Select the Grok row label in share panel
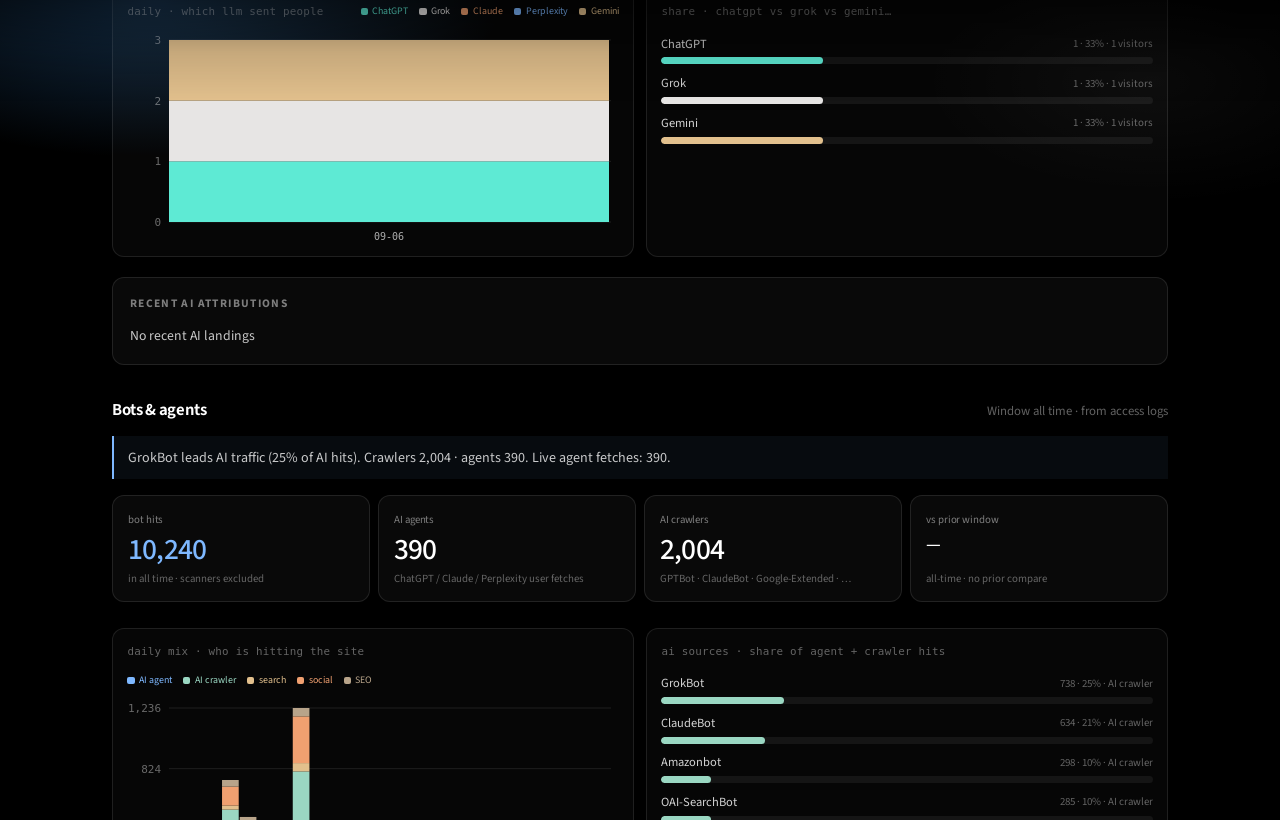The width and height of the screenshot is (1280, 820). click(674, 83)
